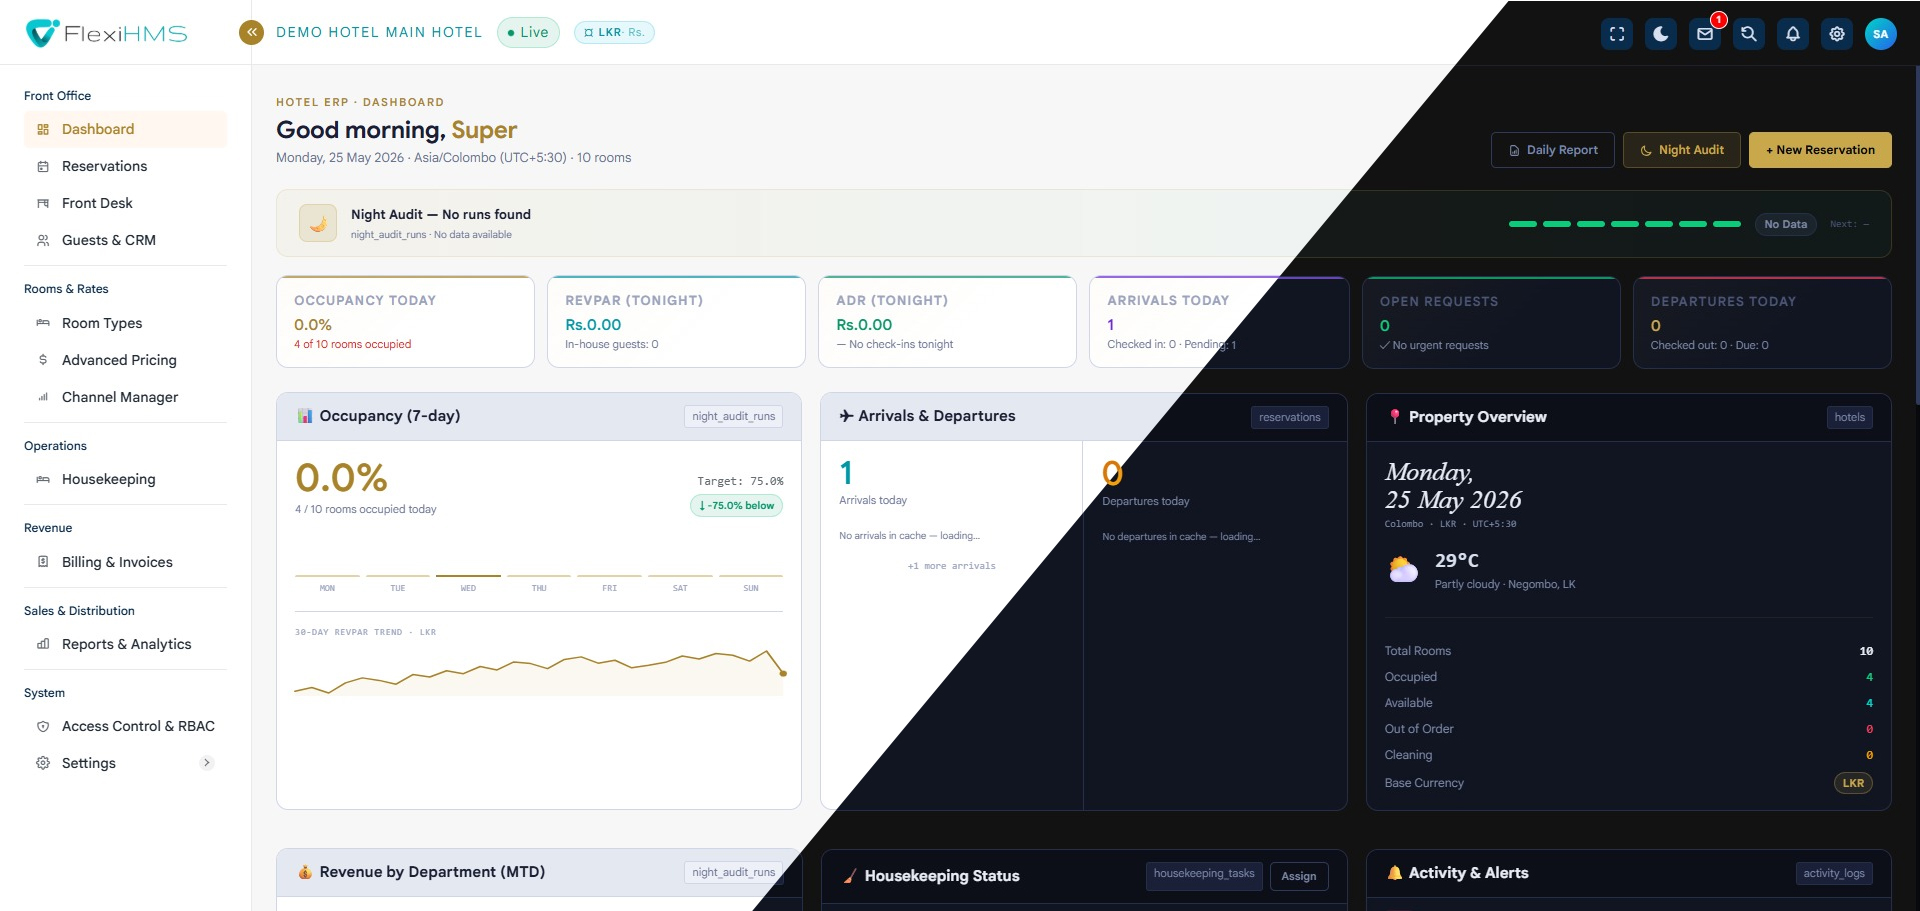Click the Housekeeping bed icon
This screenshot has height=911, width=1920.
click(43, 479)
